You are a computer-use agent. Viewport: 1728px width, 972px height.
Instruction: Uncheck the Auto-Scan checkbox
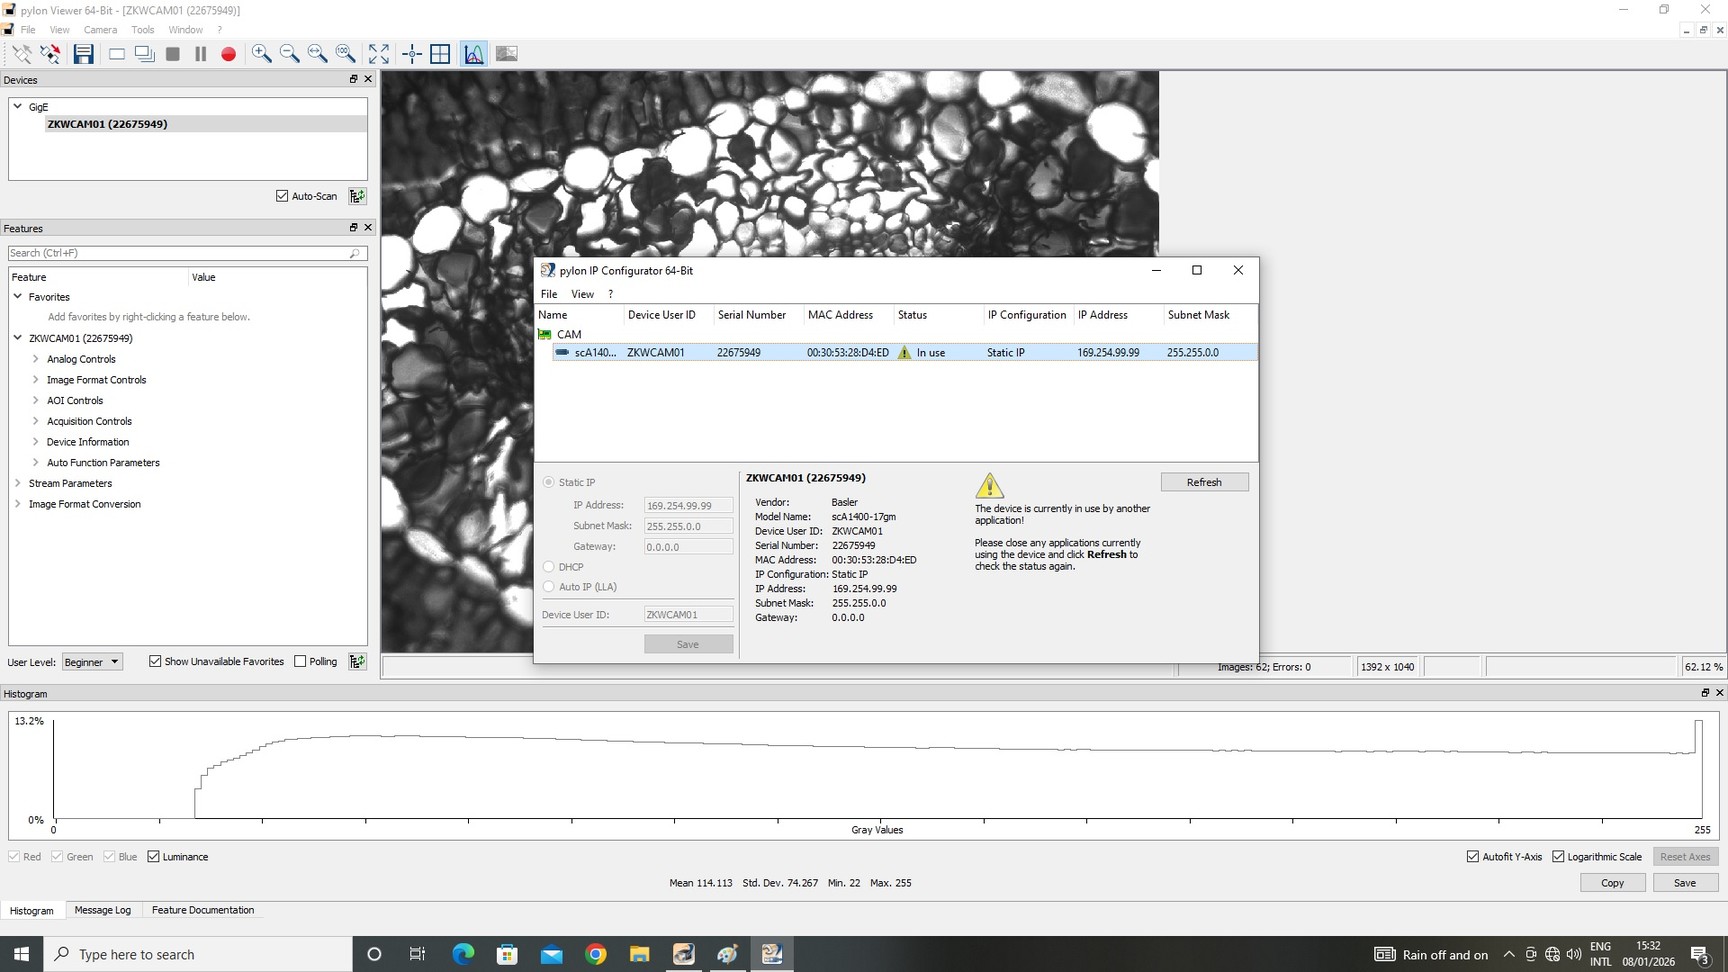coord(282,196)
